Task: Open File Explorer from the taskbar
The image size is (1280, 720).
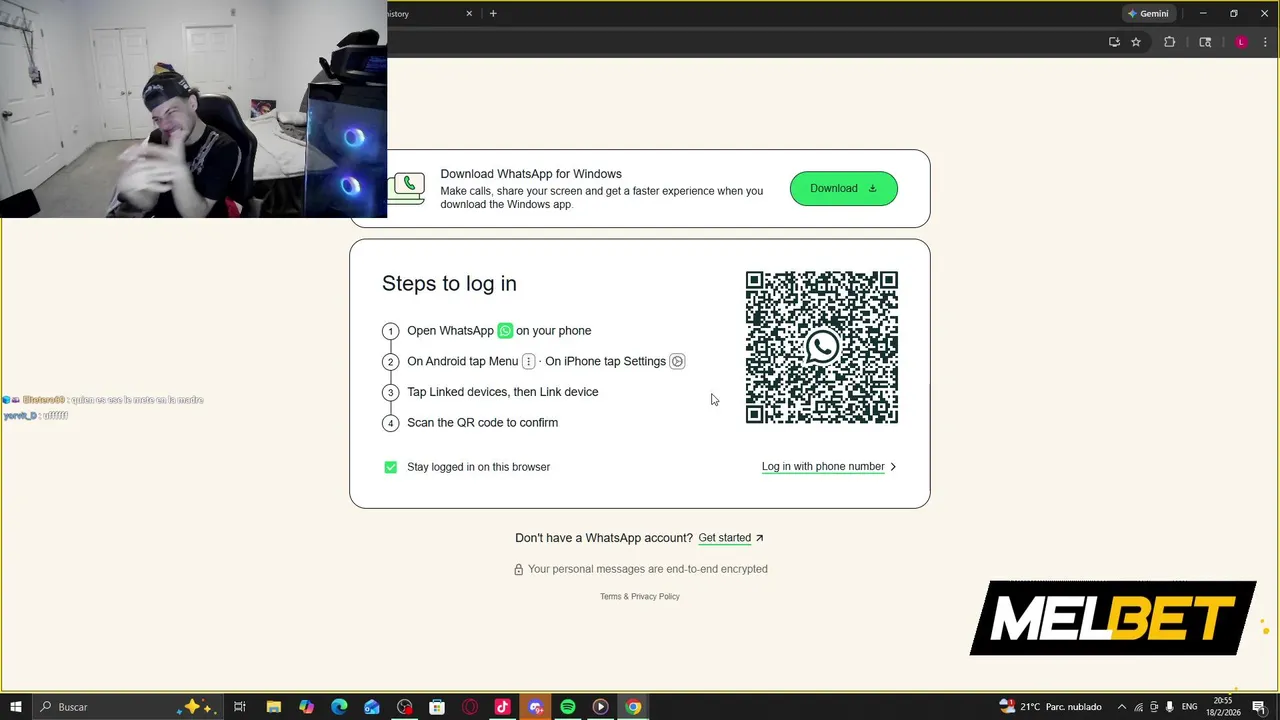Action: coord(273,707)
